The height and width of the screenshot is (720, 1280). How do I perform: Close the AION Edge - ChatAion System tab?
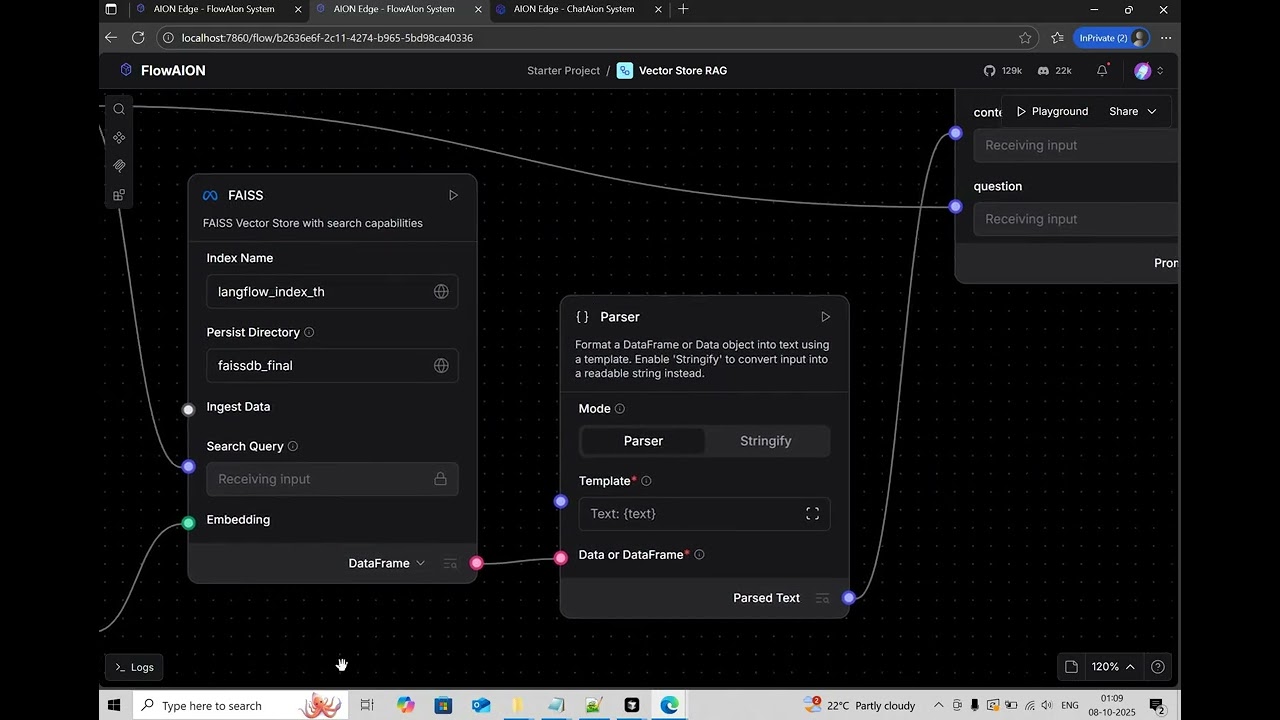click(657, 10)
